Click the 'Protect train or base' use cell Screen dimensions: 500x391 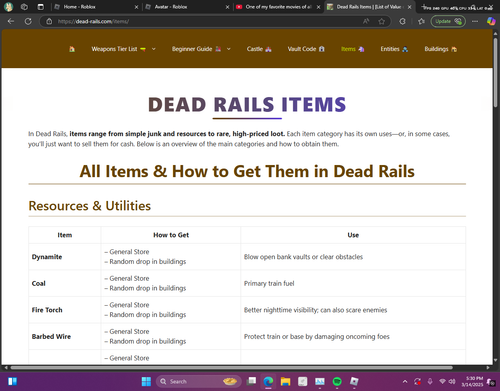(353, 336)
